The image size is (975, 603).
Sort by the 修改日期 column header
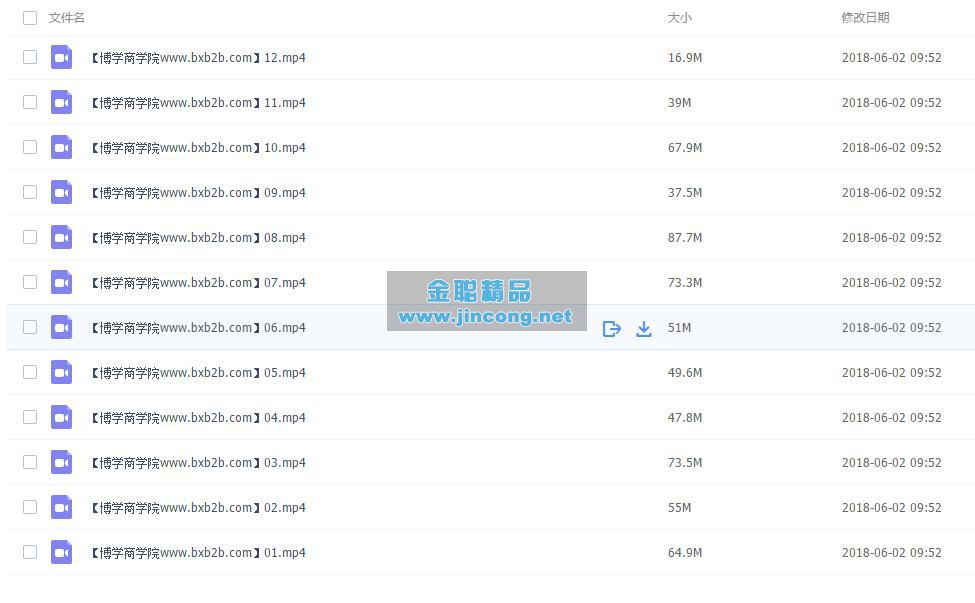(865, 18)
